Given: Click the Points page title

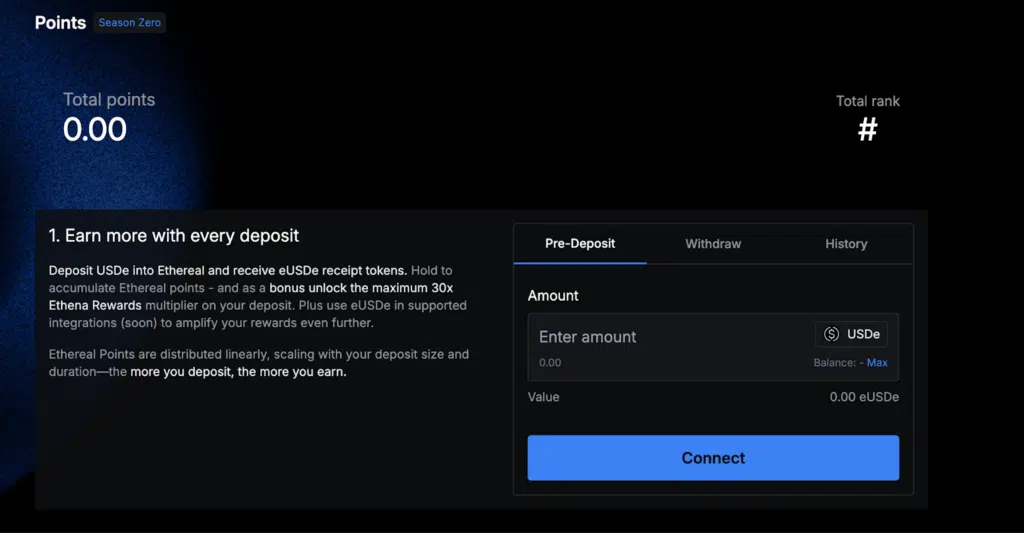Looking at the screenshot, I should 60,23.
